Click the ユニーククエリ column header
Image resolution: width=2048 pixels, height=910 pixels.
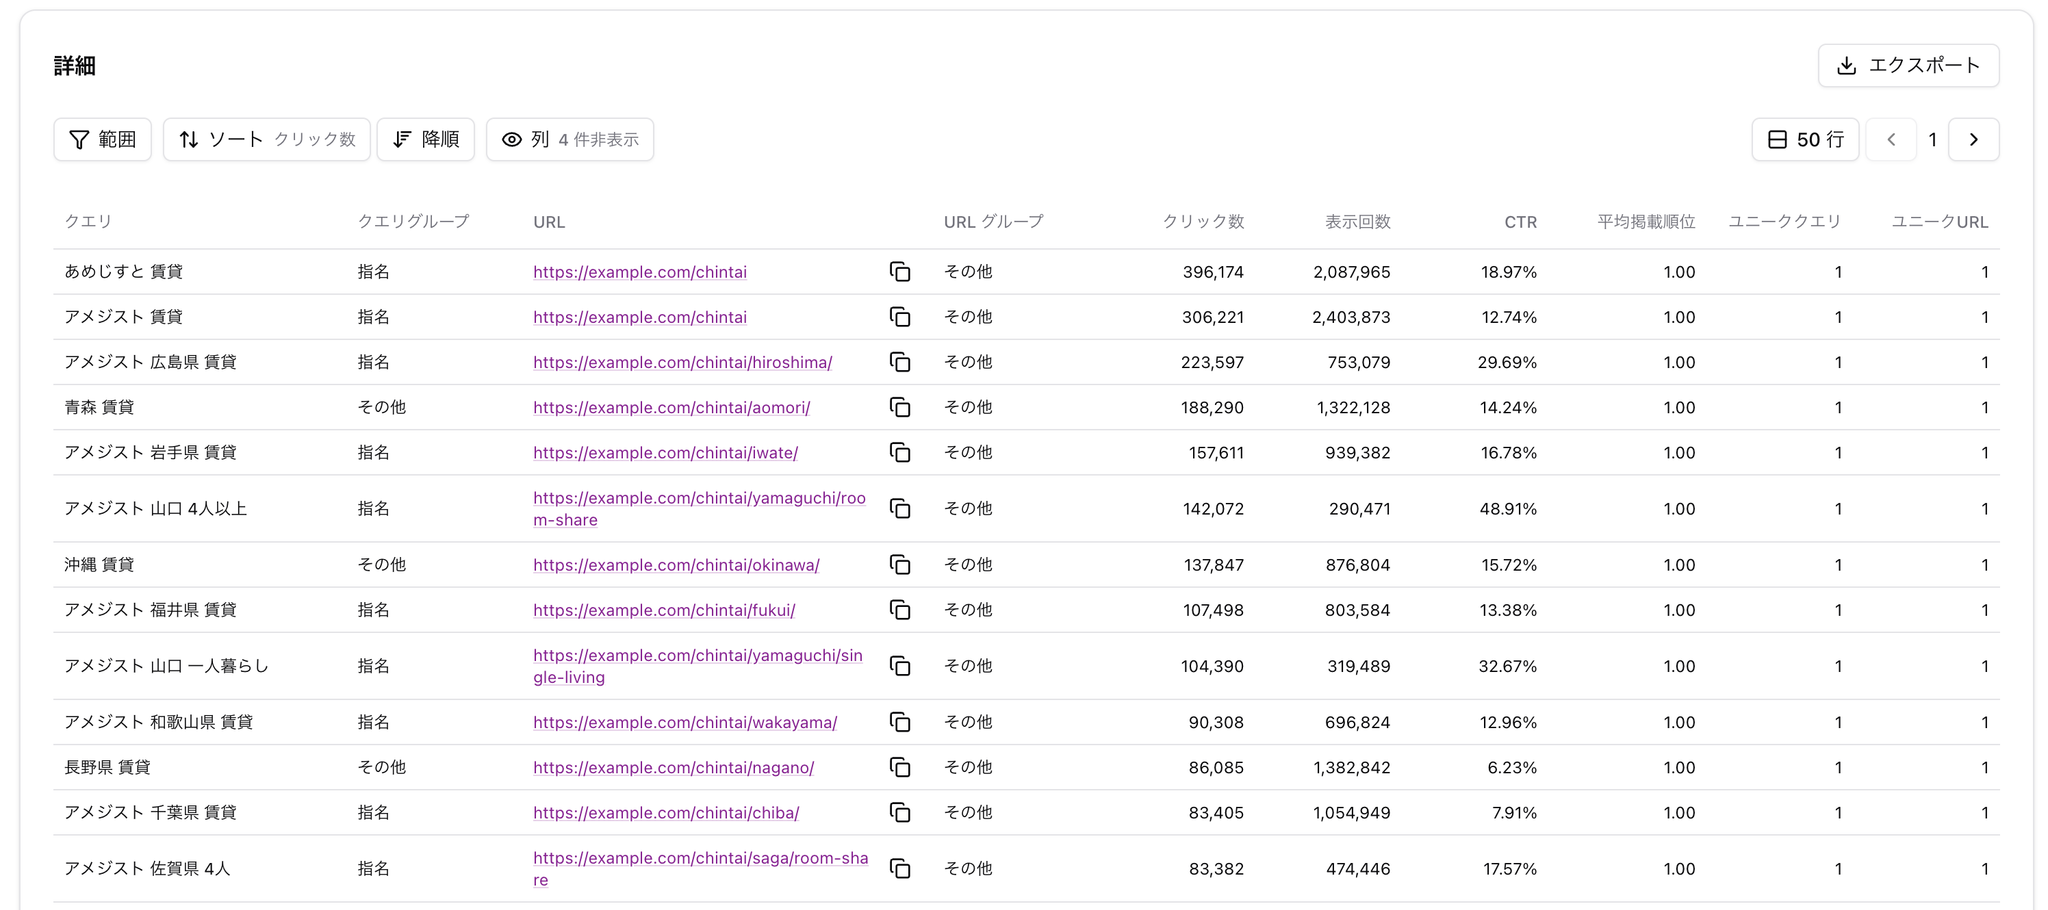[1785, 221]
